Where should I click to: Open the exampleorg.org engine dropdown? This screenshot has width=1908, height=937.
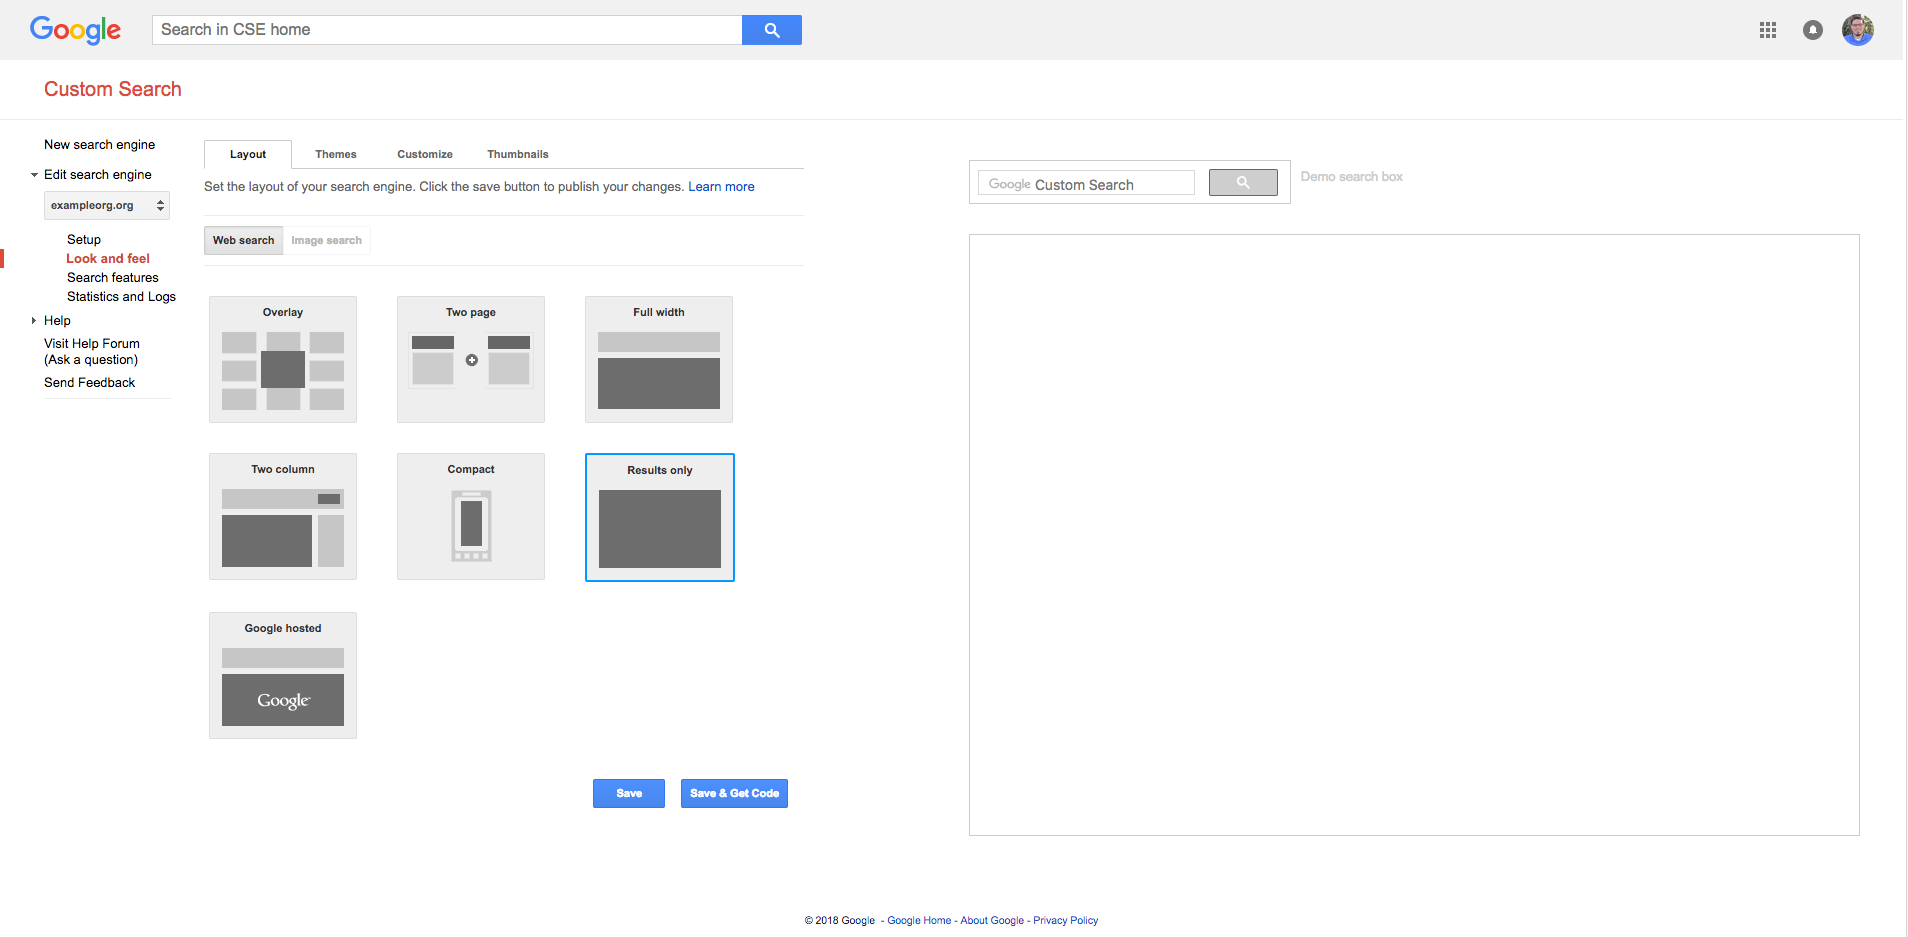pos(107,205)
